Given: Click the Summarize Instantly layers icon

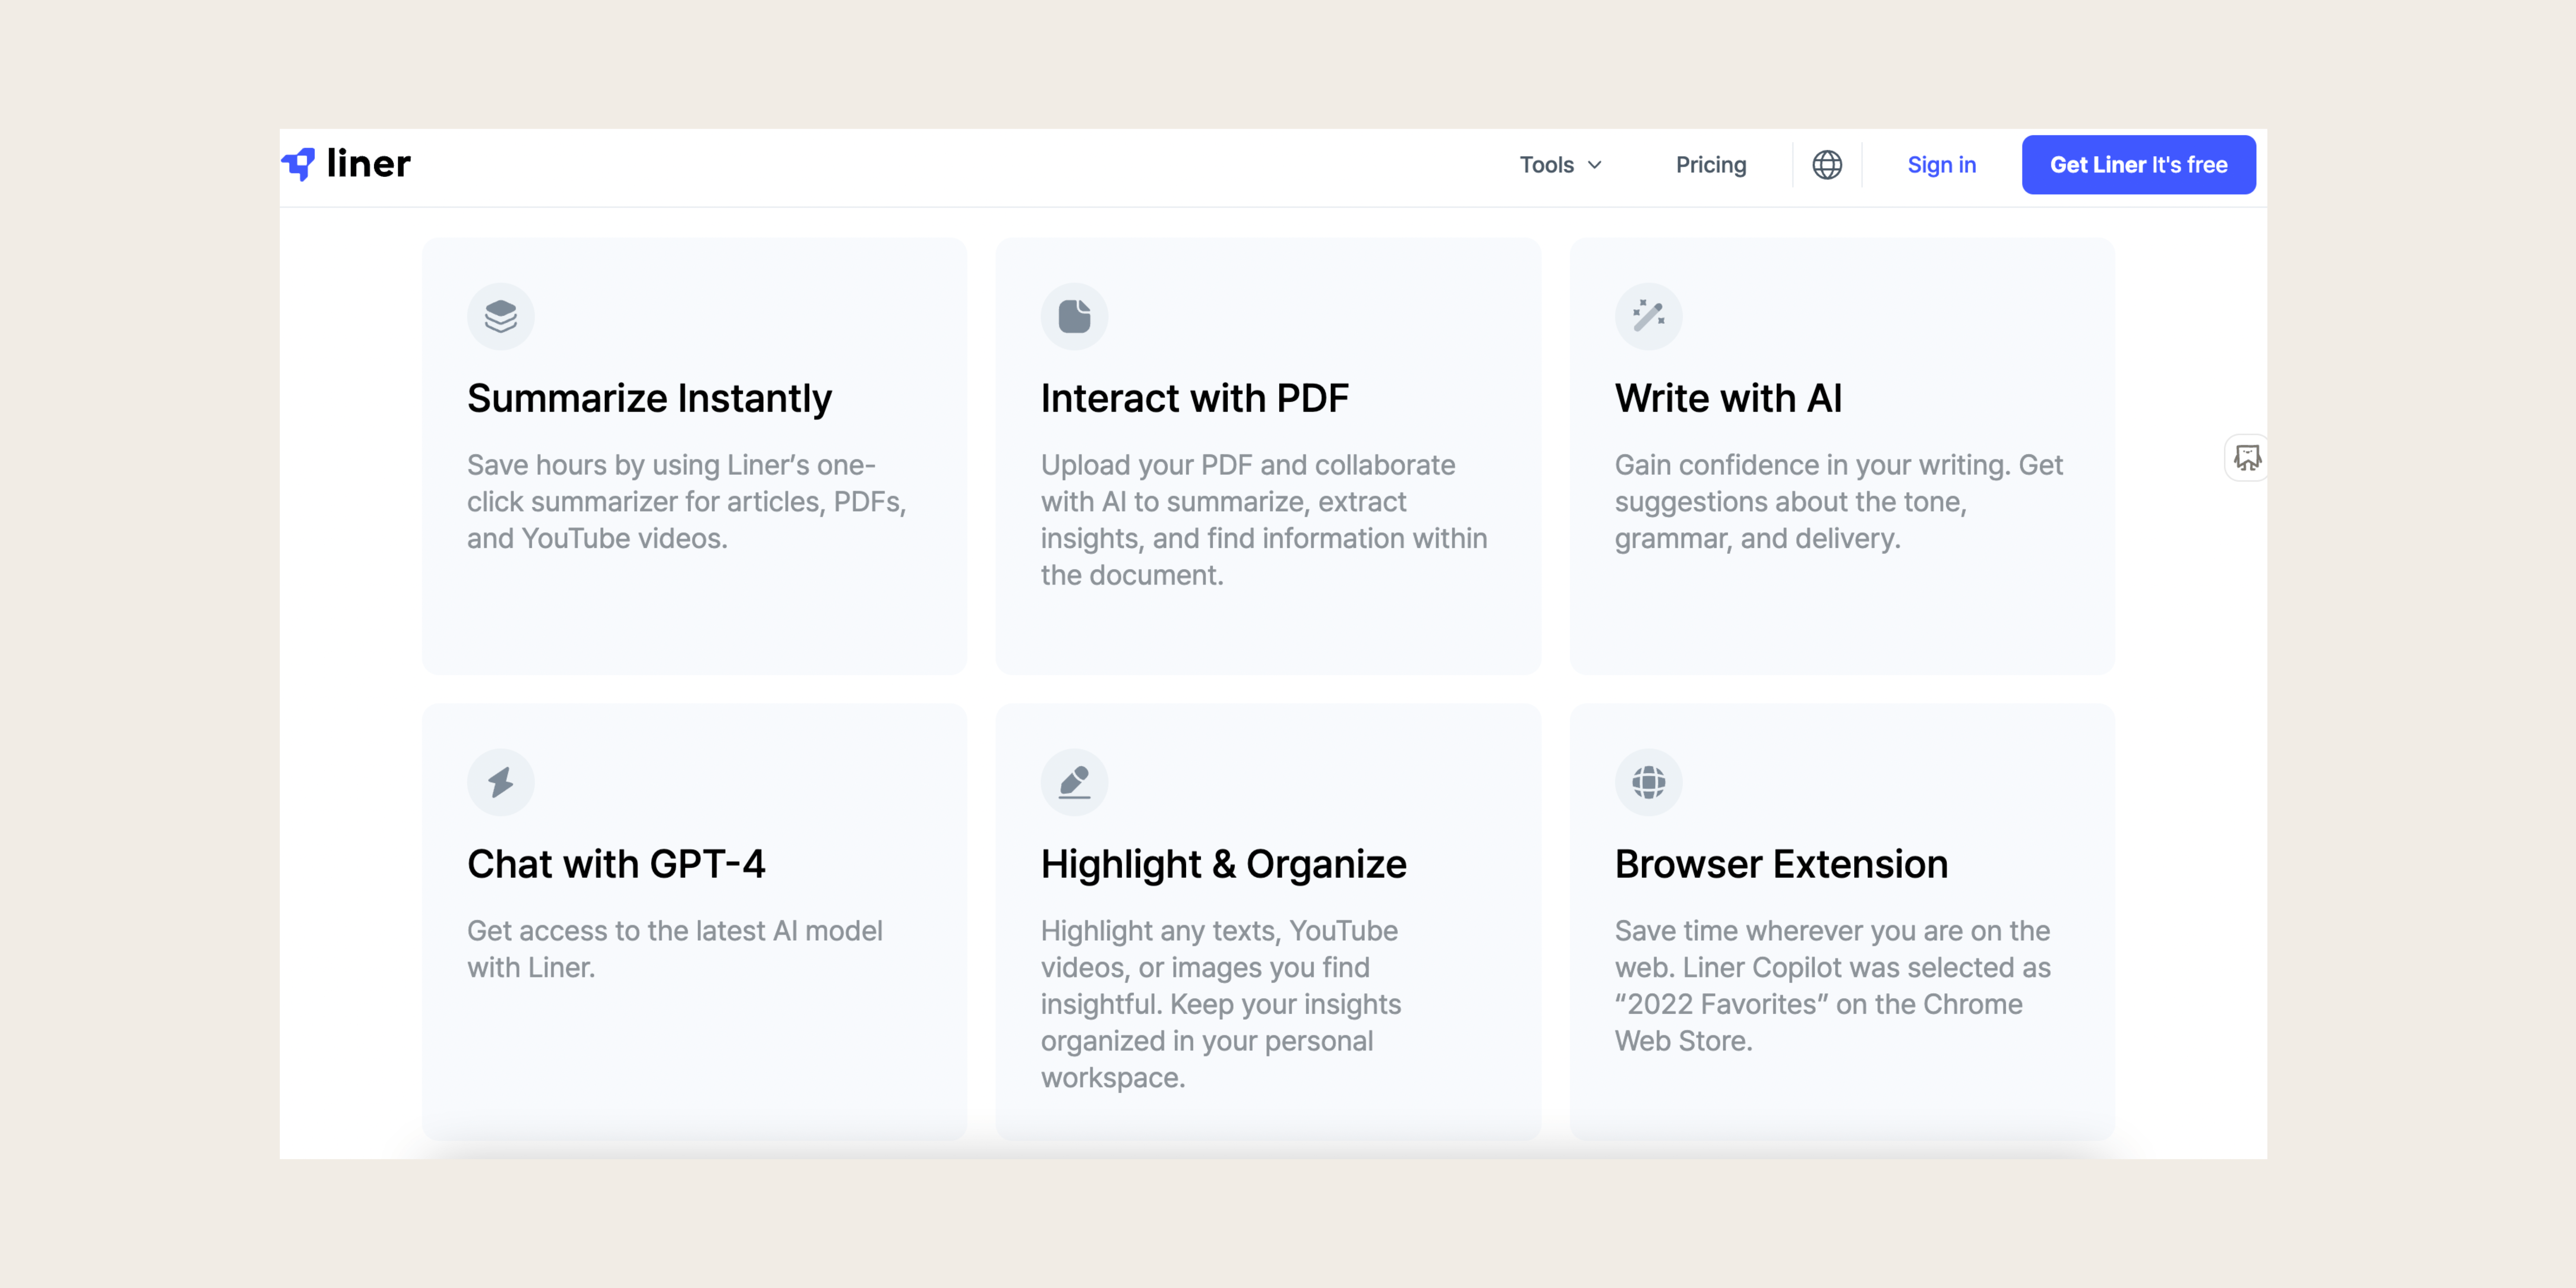Looking at the screenshot, I should (501, 316).
